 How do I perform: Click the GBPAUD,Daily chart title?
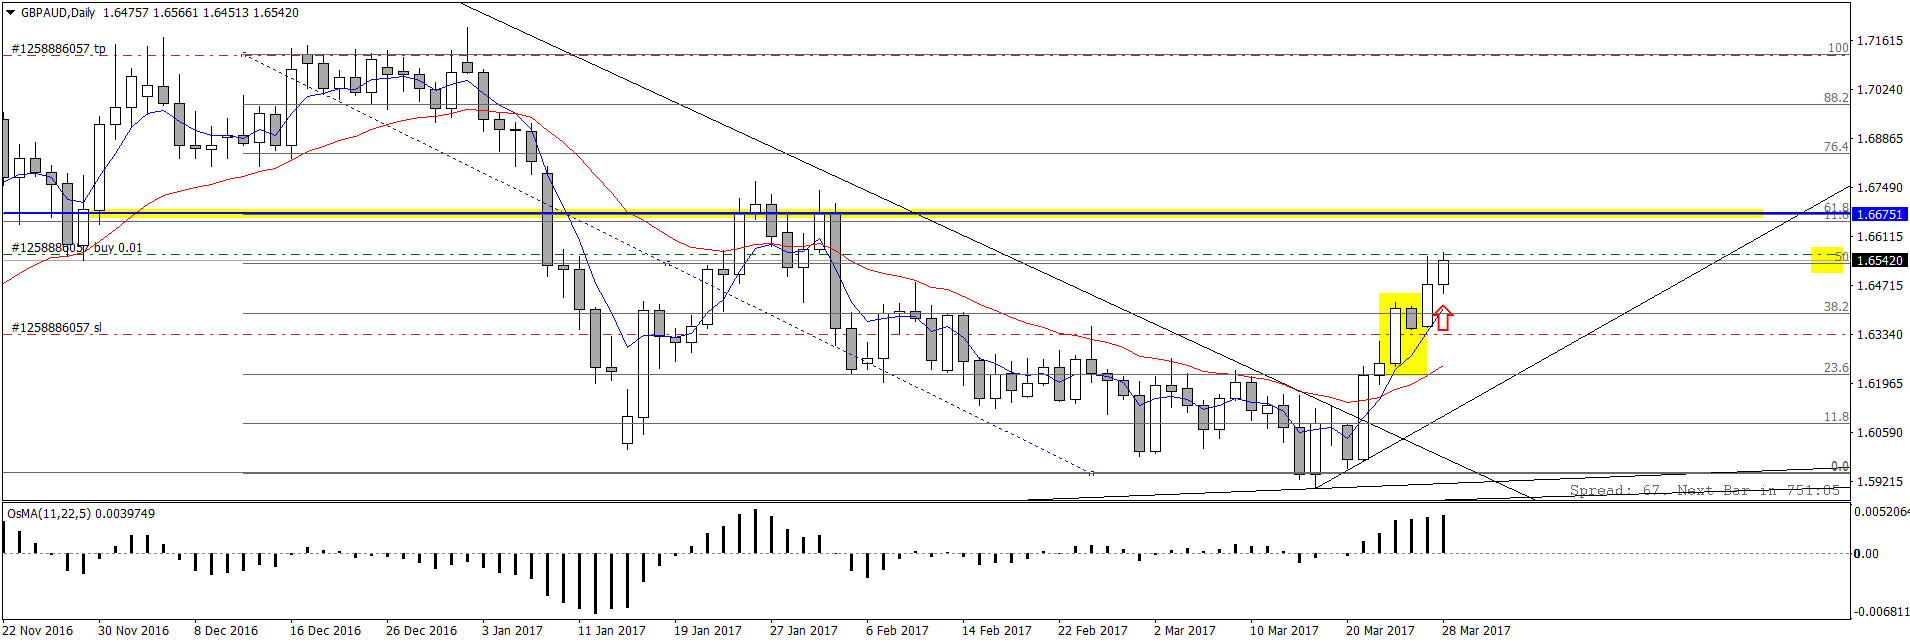(x=58, y=13)
